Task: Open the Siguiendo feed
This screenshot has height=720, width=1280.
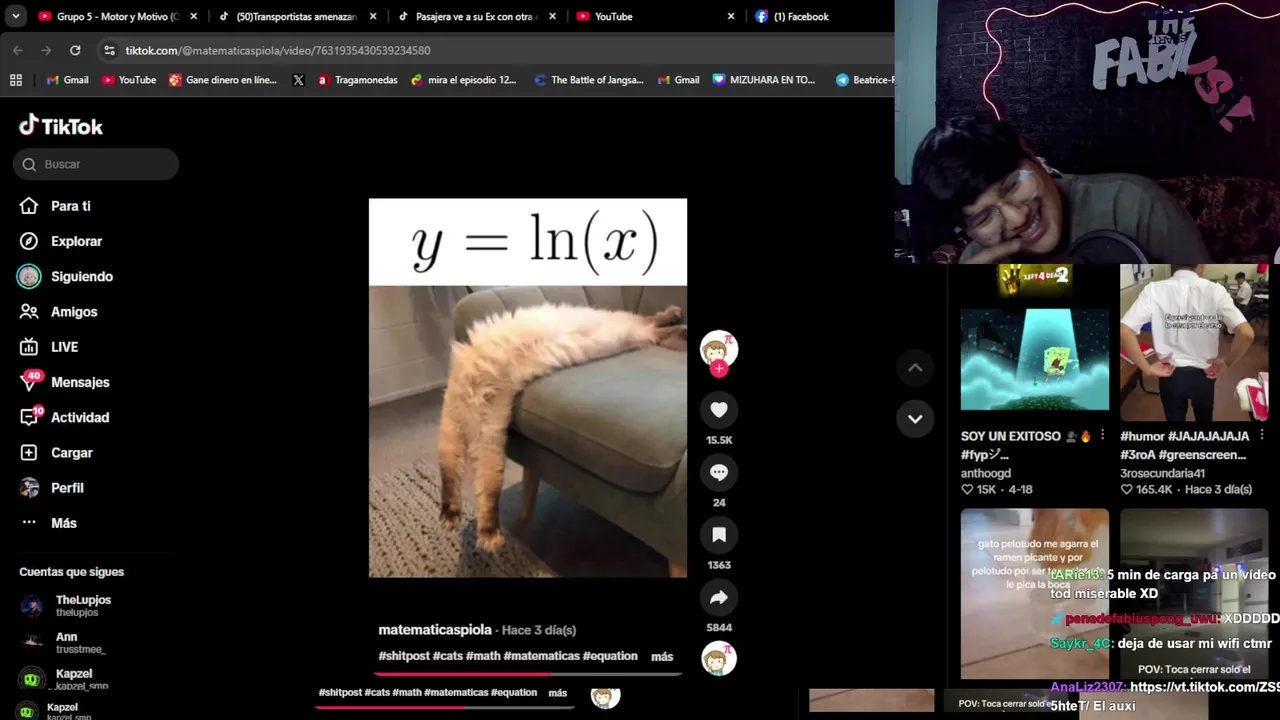Action: click(x=67, y=276)
